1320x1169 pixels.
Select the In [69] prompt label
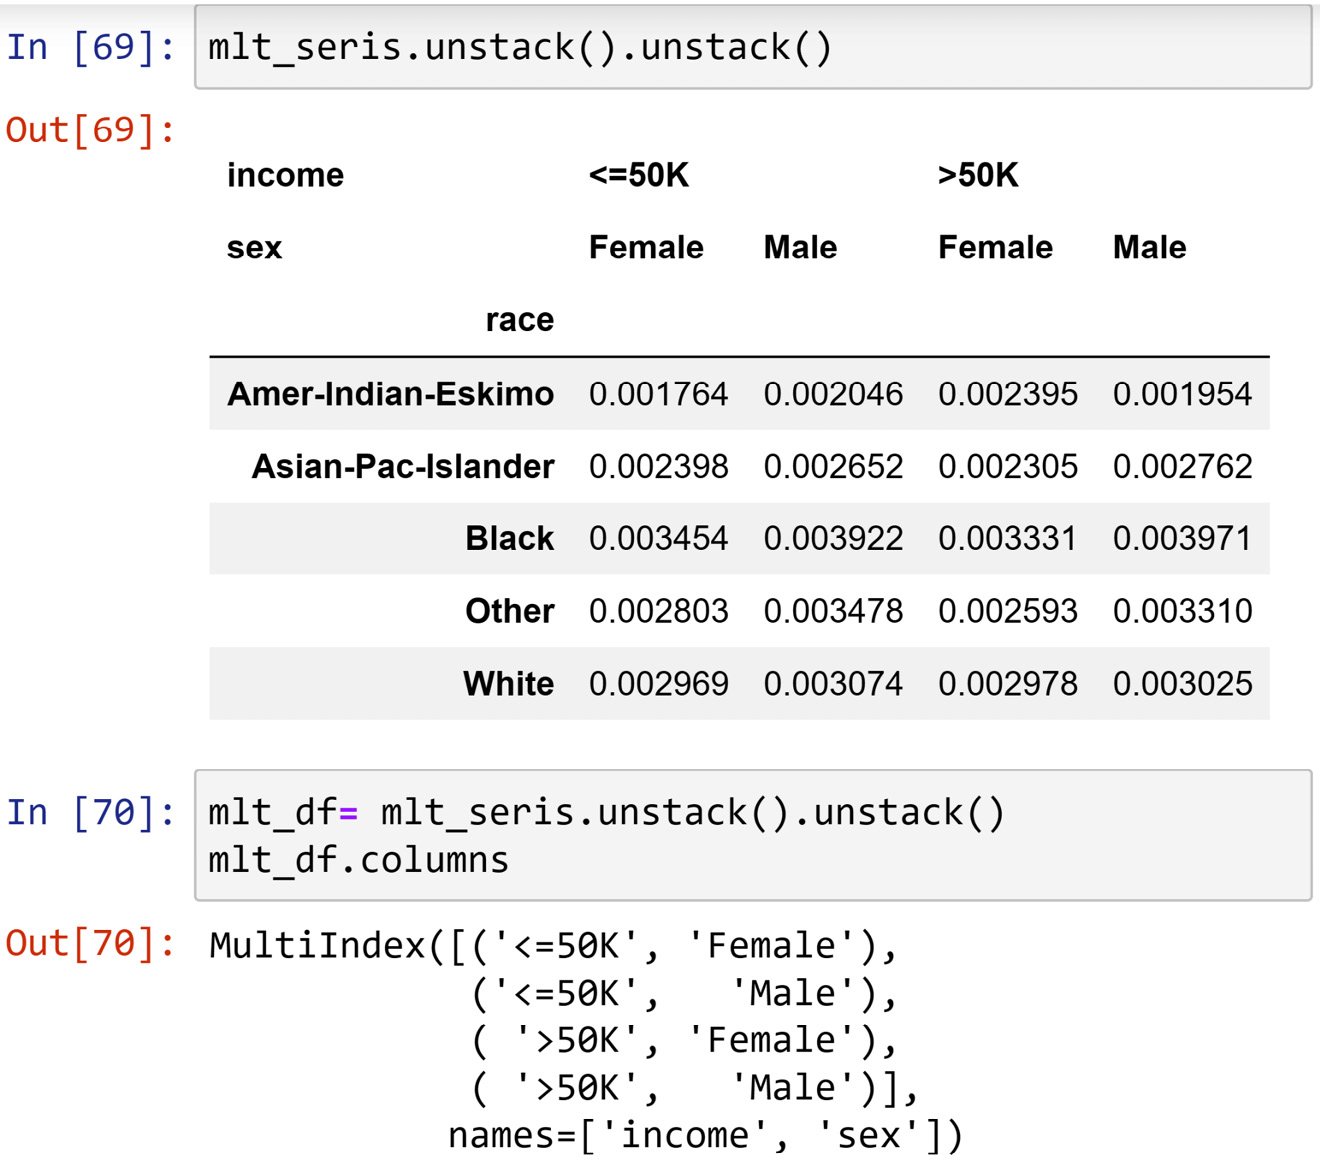91,47
